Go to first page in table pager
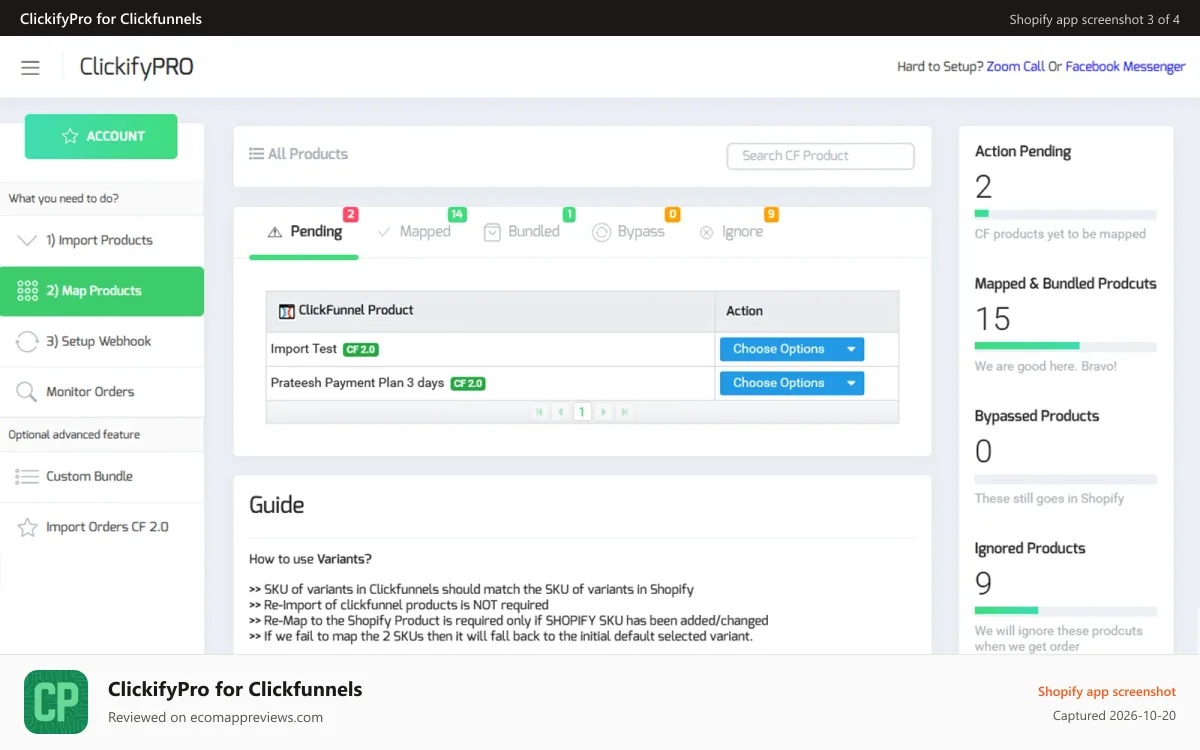The width and height of the screenshot is (1200, 750). click(x=540, y=412)
